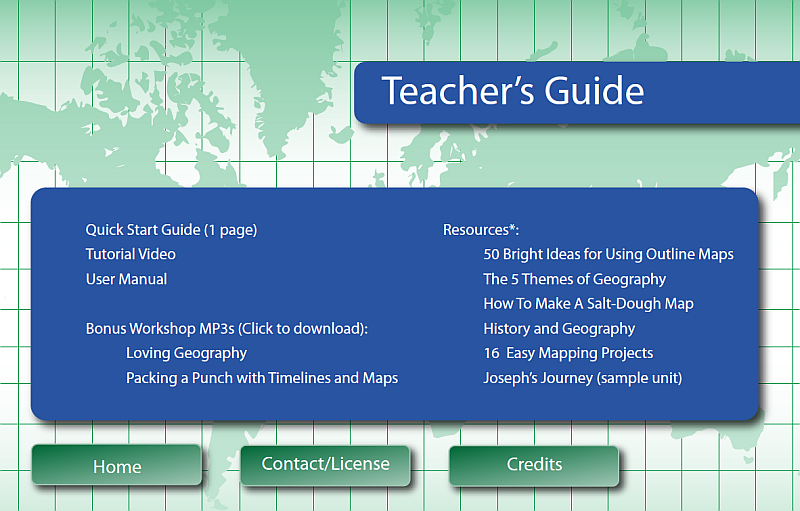Click the Teacher's Guide title banner

click(577, 93)
